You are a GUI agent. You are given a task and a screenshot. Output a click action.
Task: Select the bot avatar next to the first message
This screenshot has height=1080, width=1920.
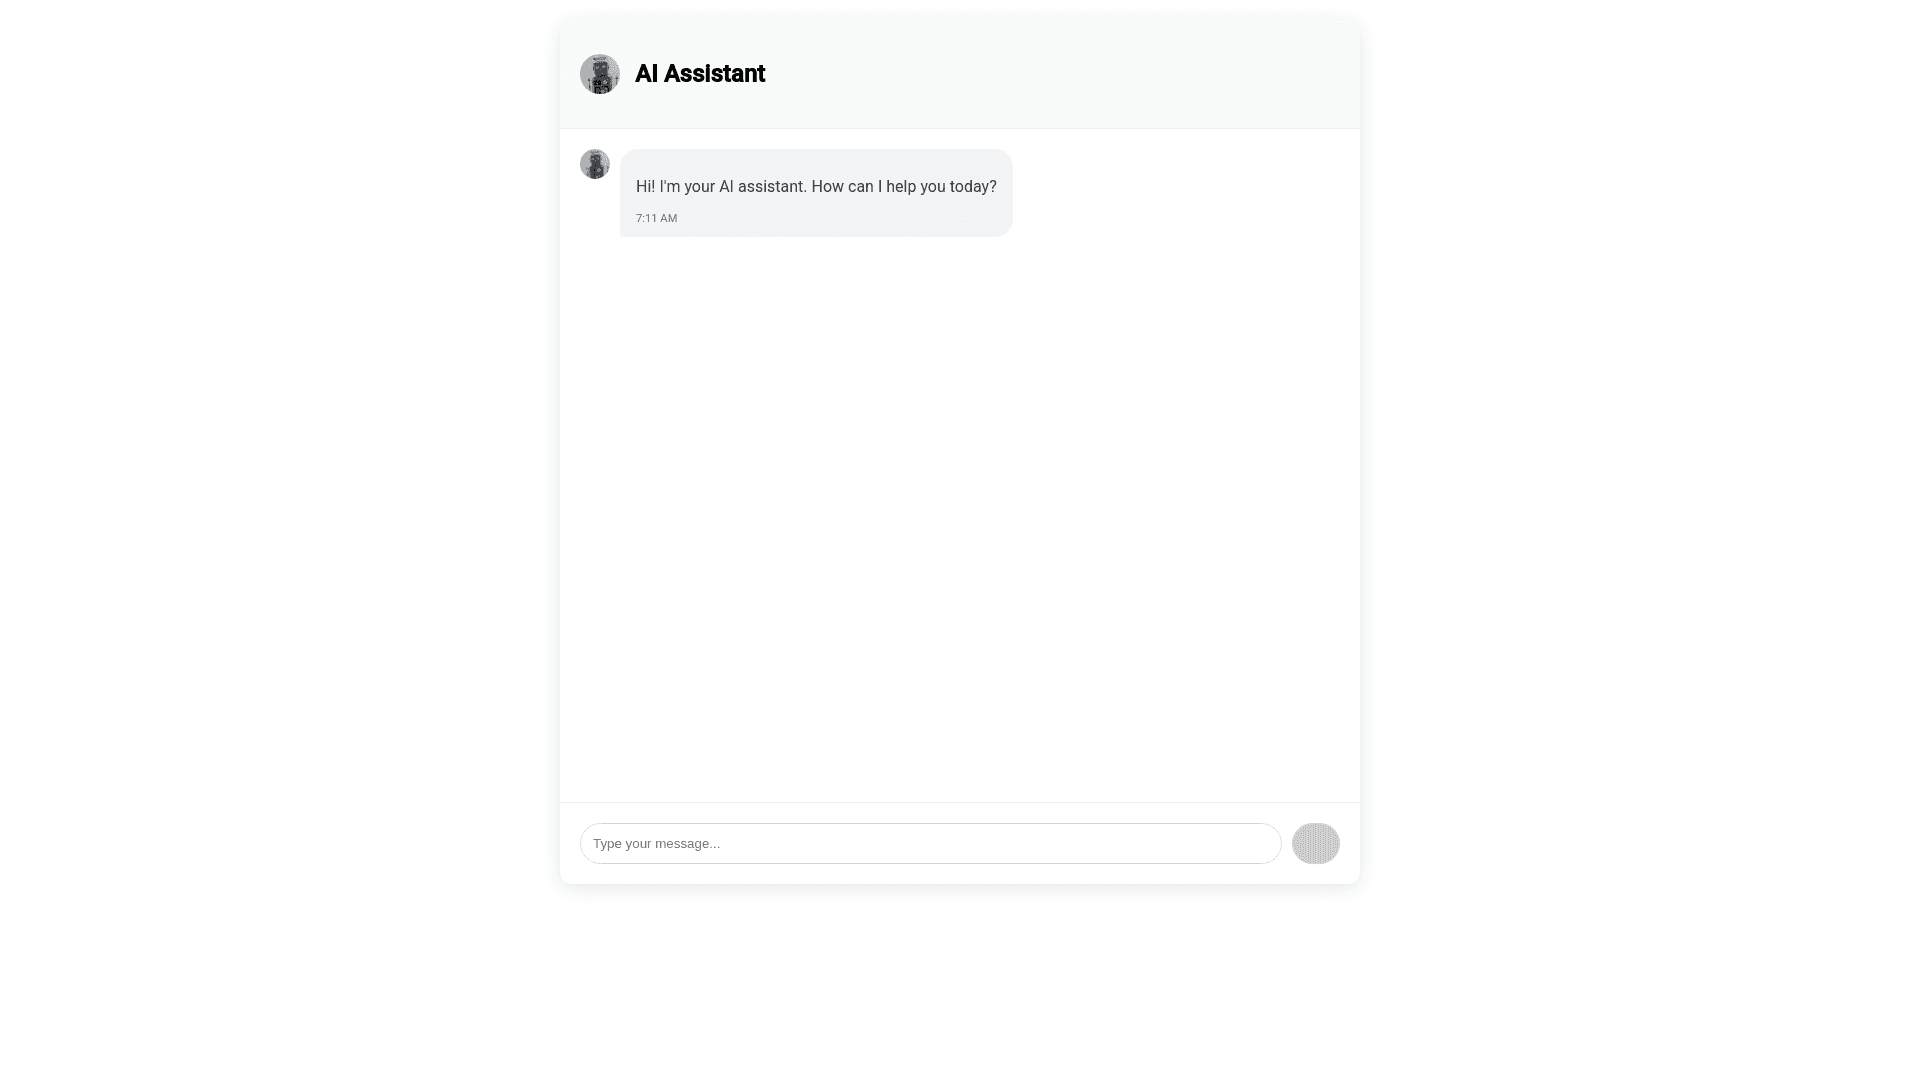[595, 164]
